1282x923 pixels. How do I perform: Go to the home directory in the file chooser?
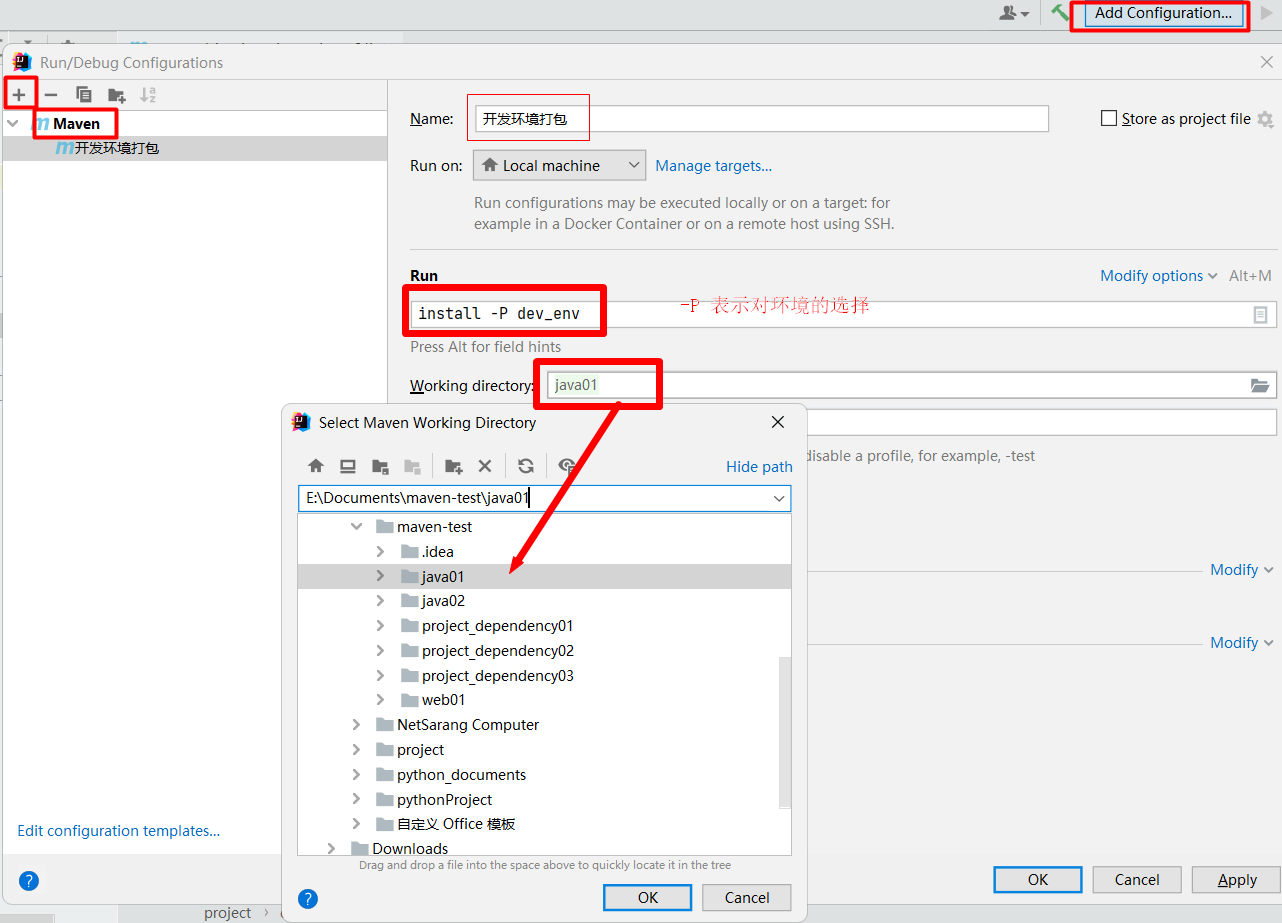(x=316, y=466)
